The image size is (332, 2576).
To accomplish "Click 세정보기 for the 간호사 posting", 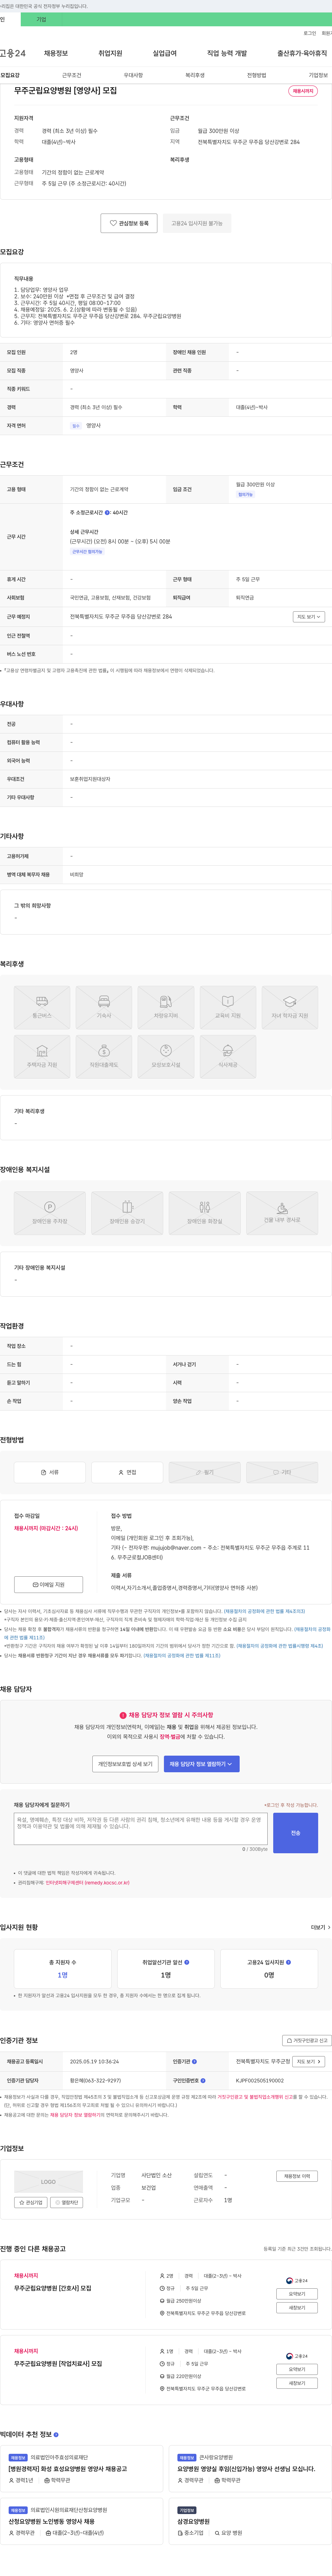I will tap(297, 2308).
